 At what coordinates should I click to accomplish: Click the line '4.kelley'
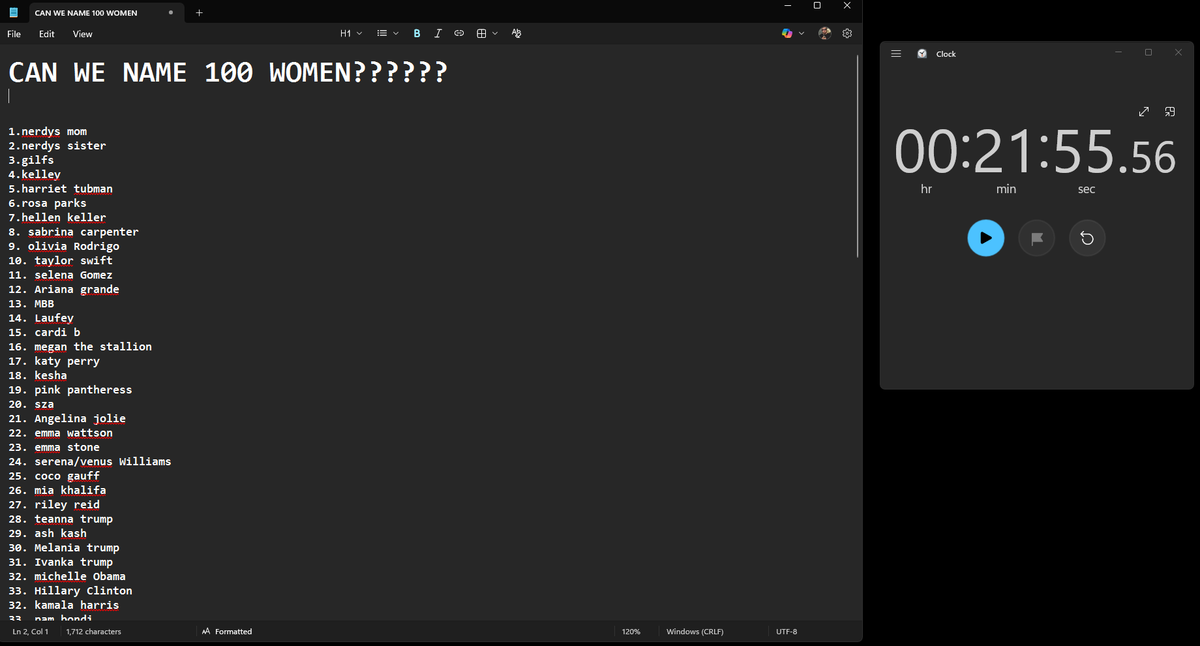click(x=34, y=174)
